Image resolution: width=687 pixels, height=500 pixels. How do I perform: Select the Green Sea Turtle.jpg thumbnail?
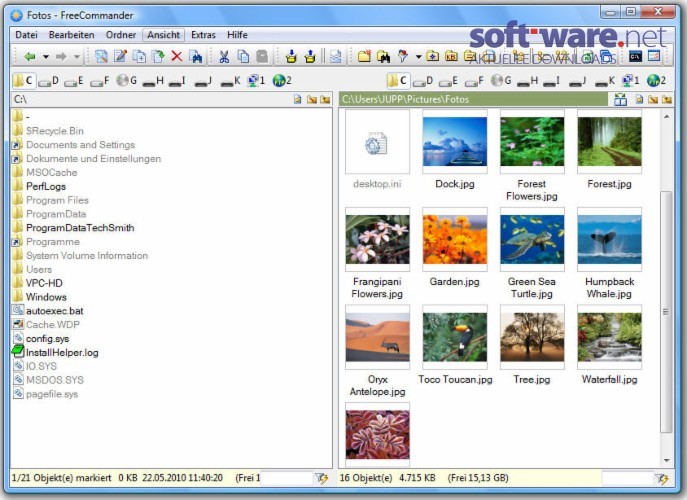pyautogui.click(x=532, y=239)
